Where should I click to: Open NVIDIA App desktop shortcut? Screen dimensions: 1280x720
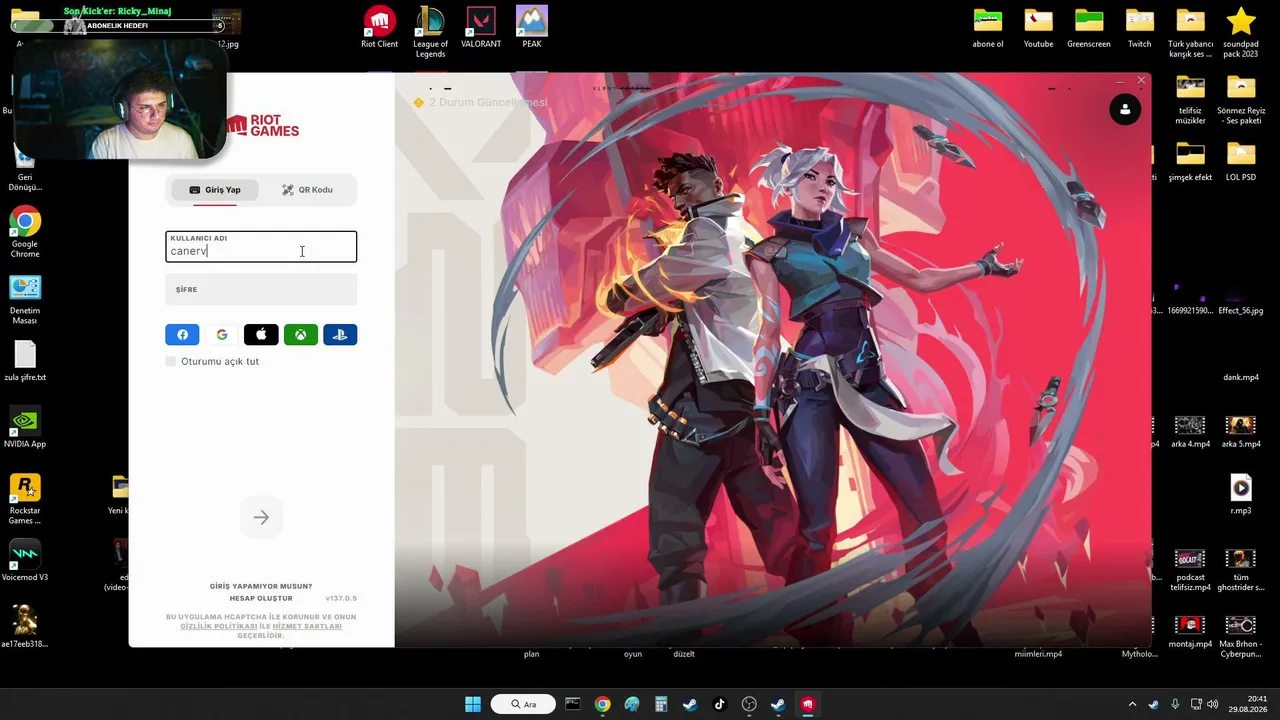(x=25, y=427)
